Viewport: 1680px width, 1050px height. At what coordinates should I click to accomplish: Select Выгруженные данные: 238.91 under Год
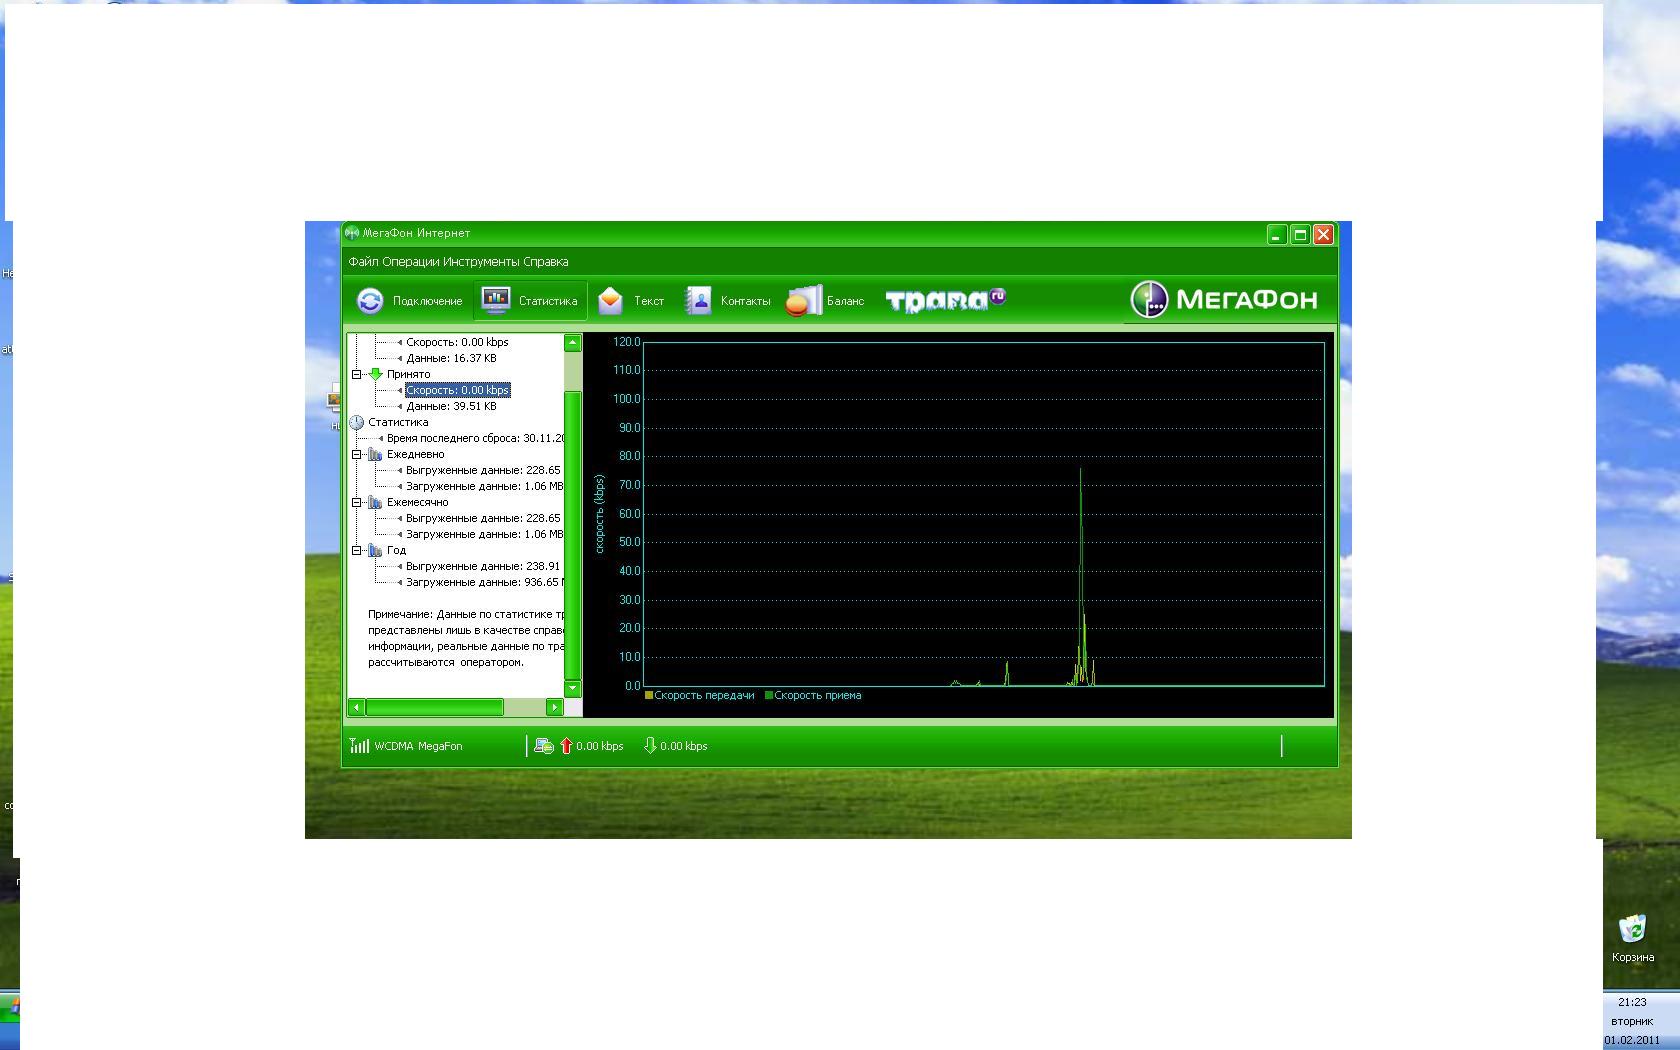coord(484,566)
